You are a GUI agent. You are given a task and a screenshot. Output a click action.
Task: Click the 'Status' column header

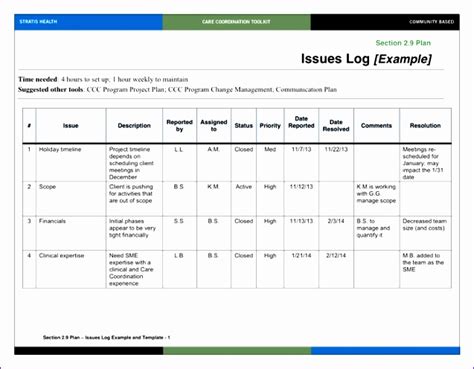coord(244,126)
